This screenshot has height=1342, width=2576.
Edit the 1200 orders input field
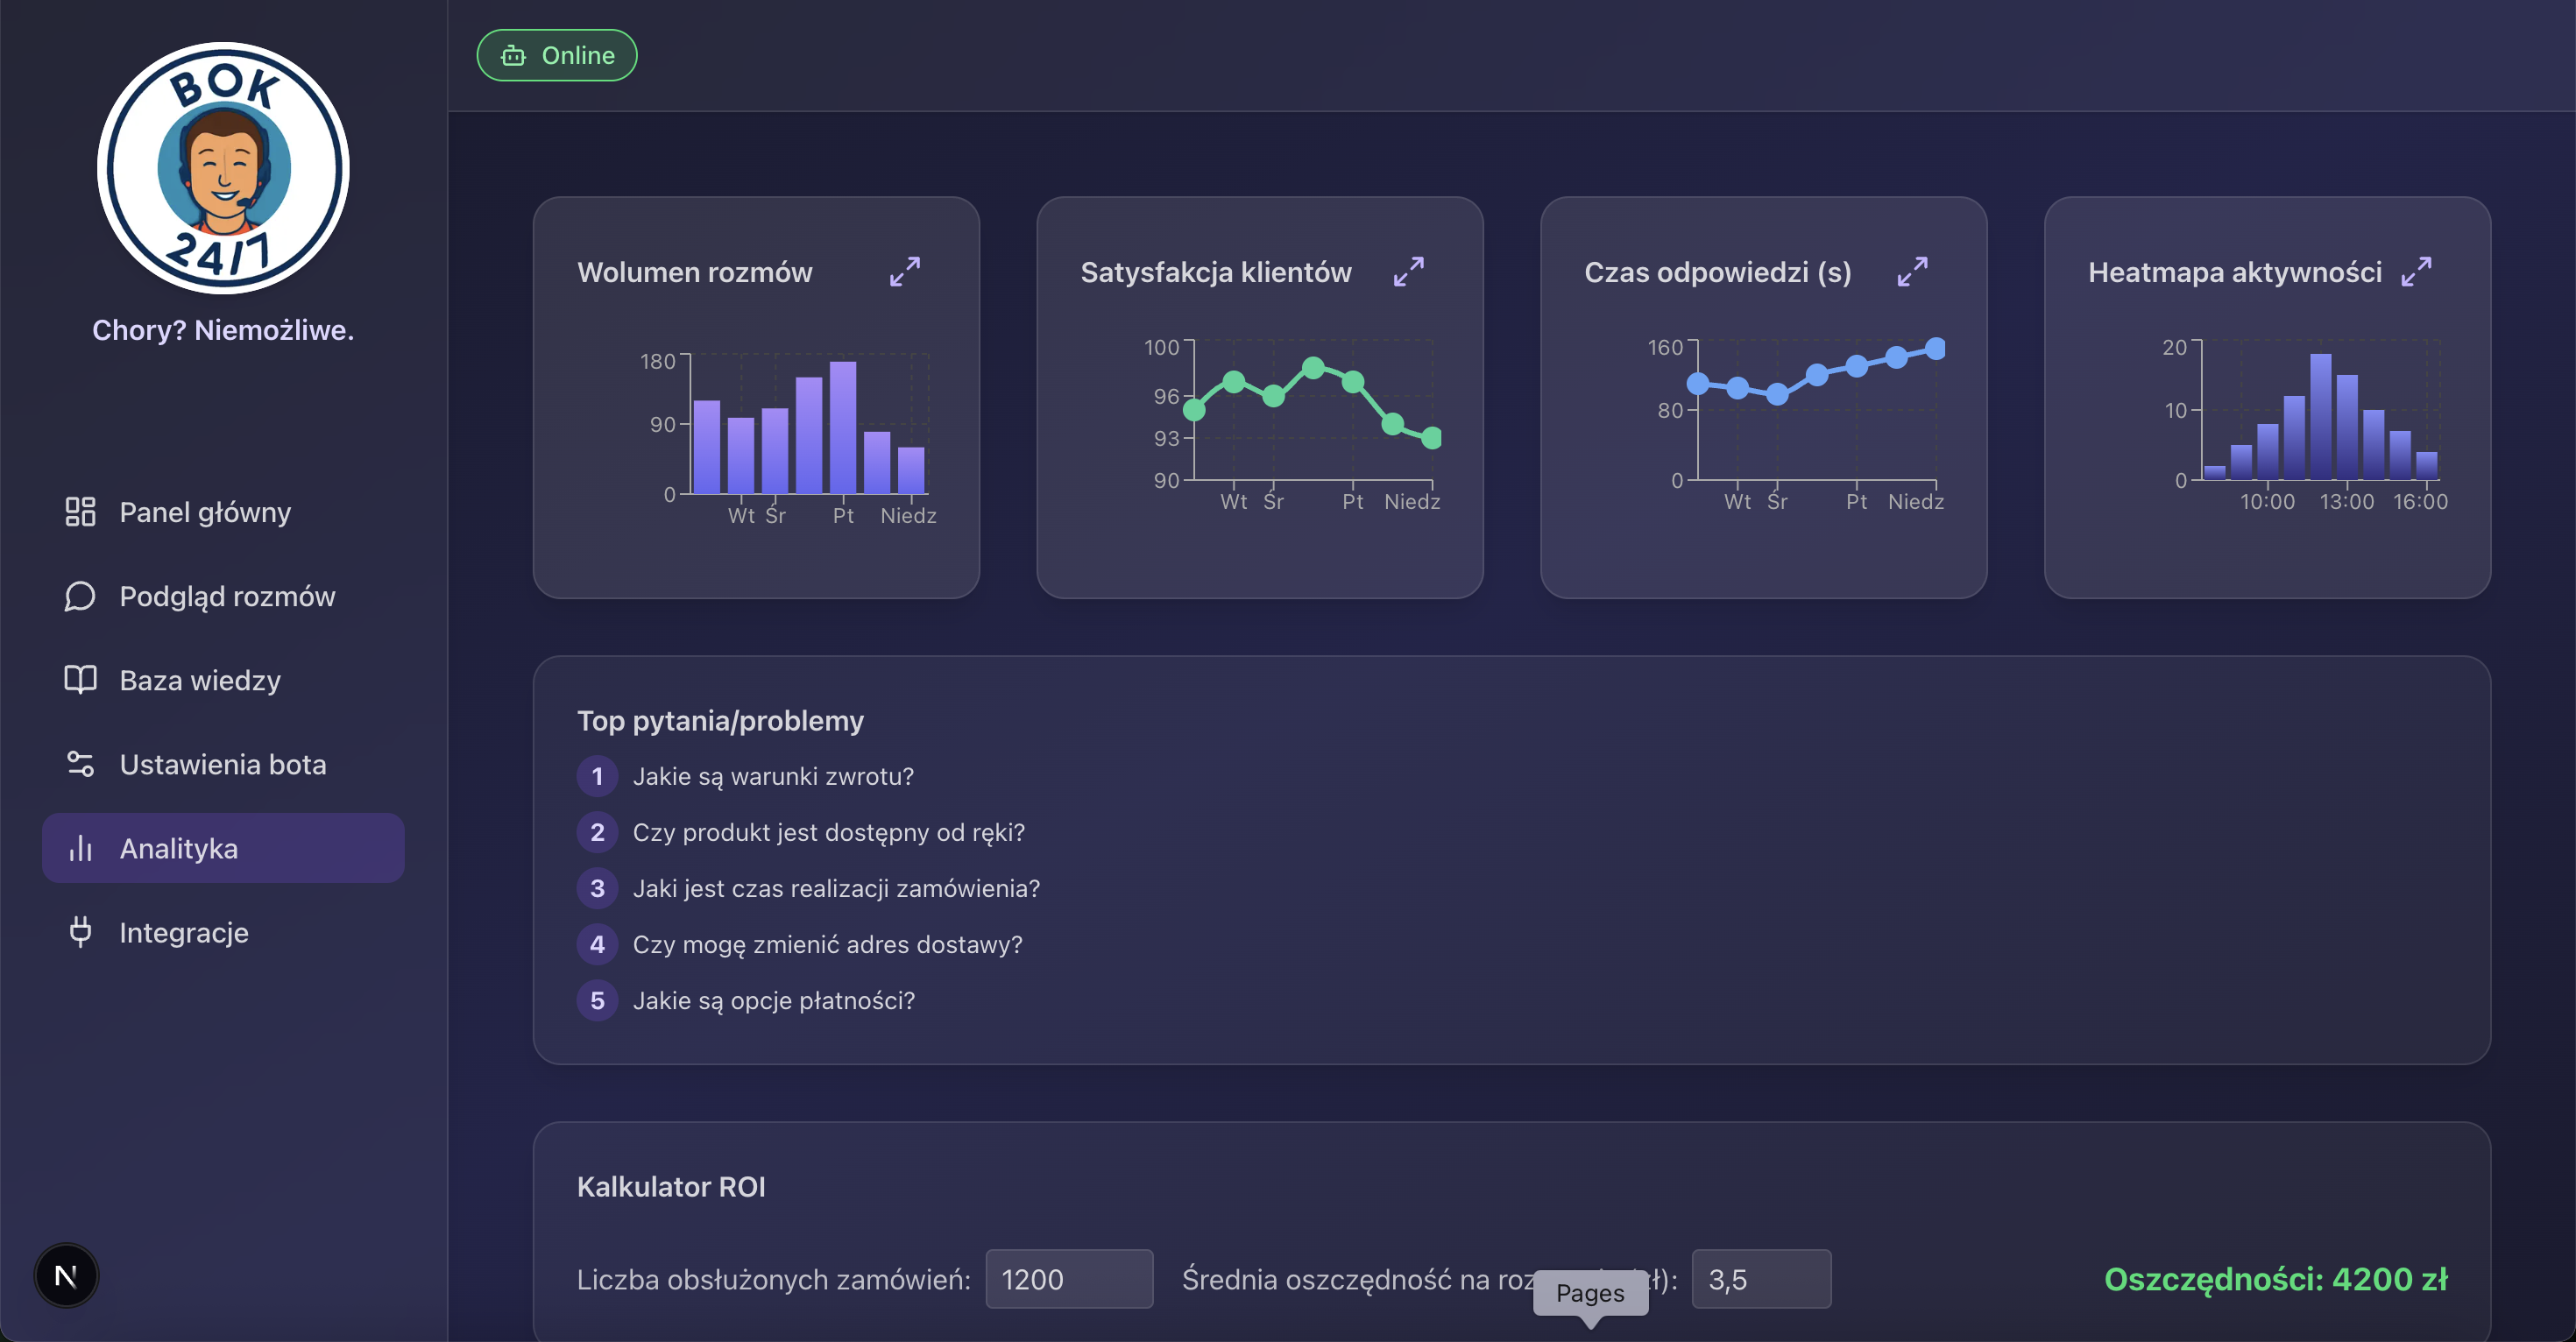click(1069, 1279)
